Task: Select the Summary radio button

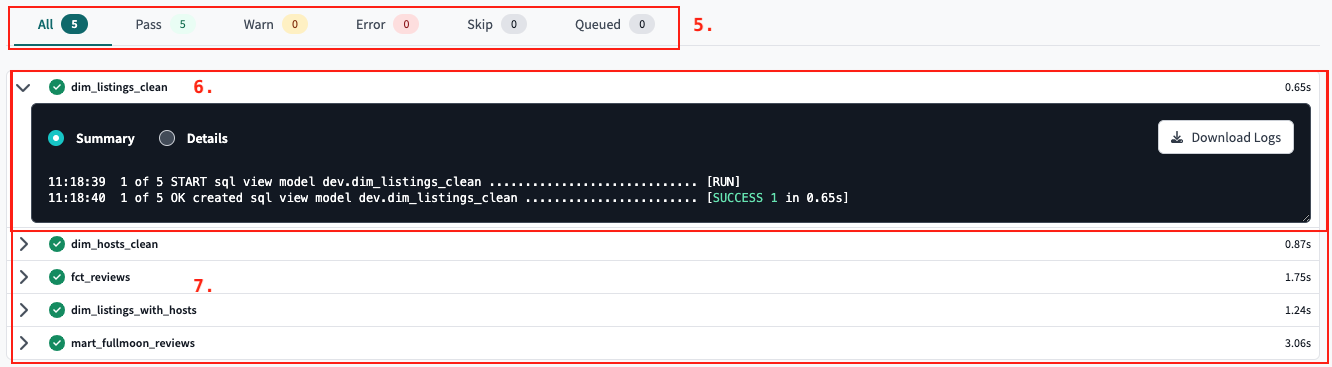Action: 56,138
